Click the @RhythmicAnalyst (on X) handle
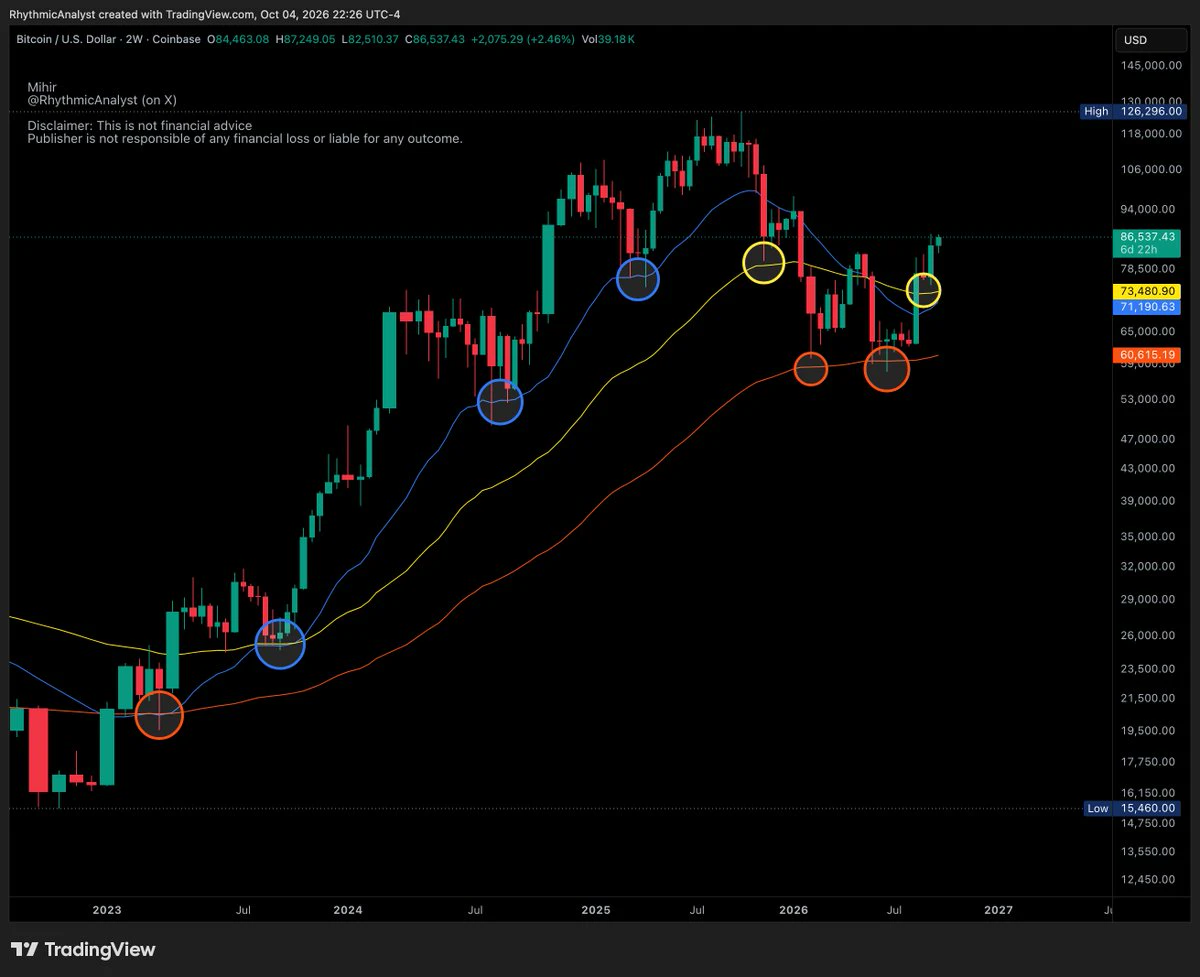 click(x=102, y=100)
